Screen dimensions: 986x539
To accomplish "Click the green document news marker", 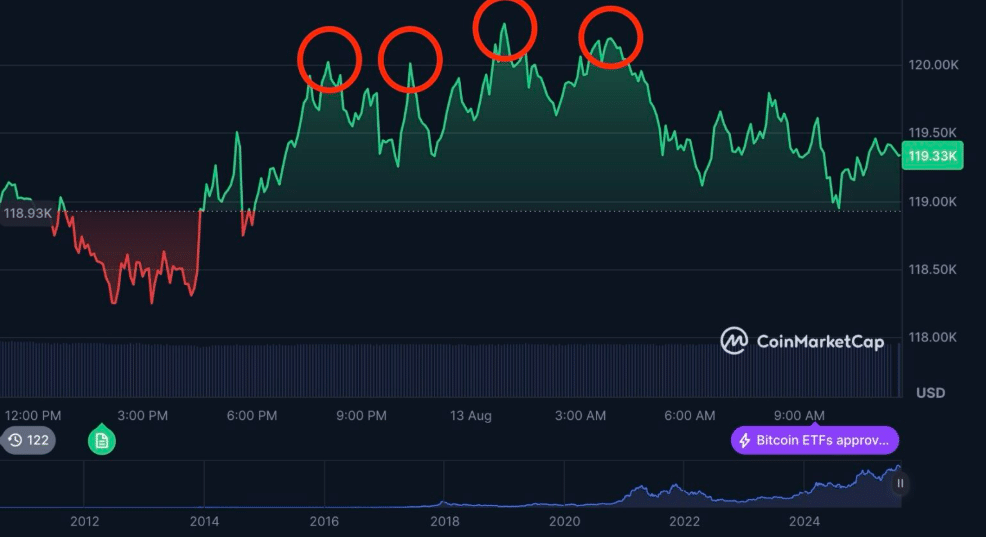I will pyautogui.click(x=102, y=440).
